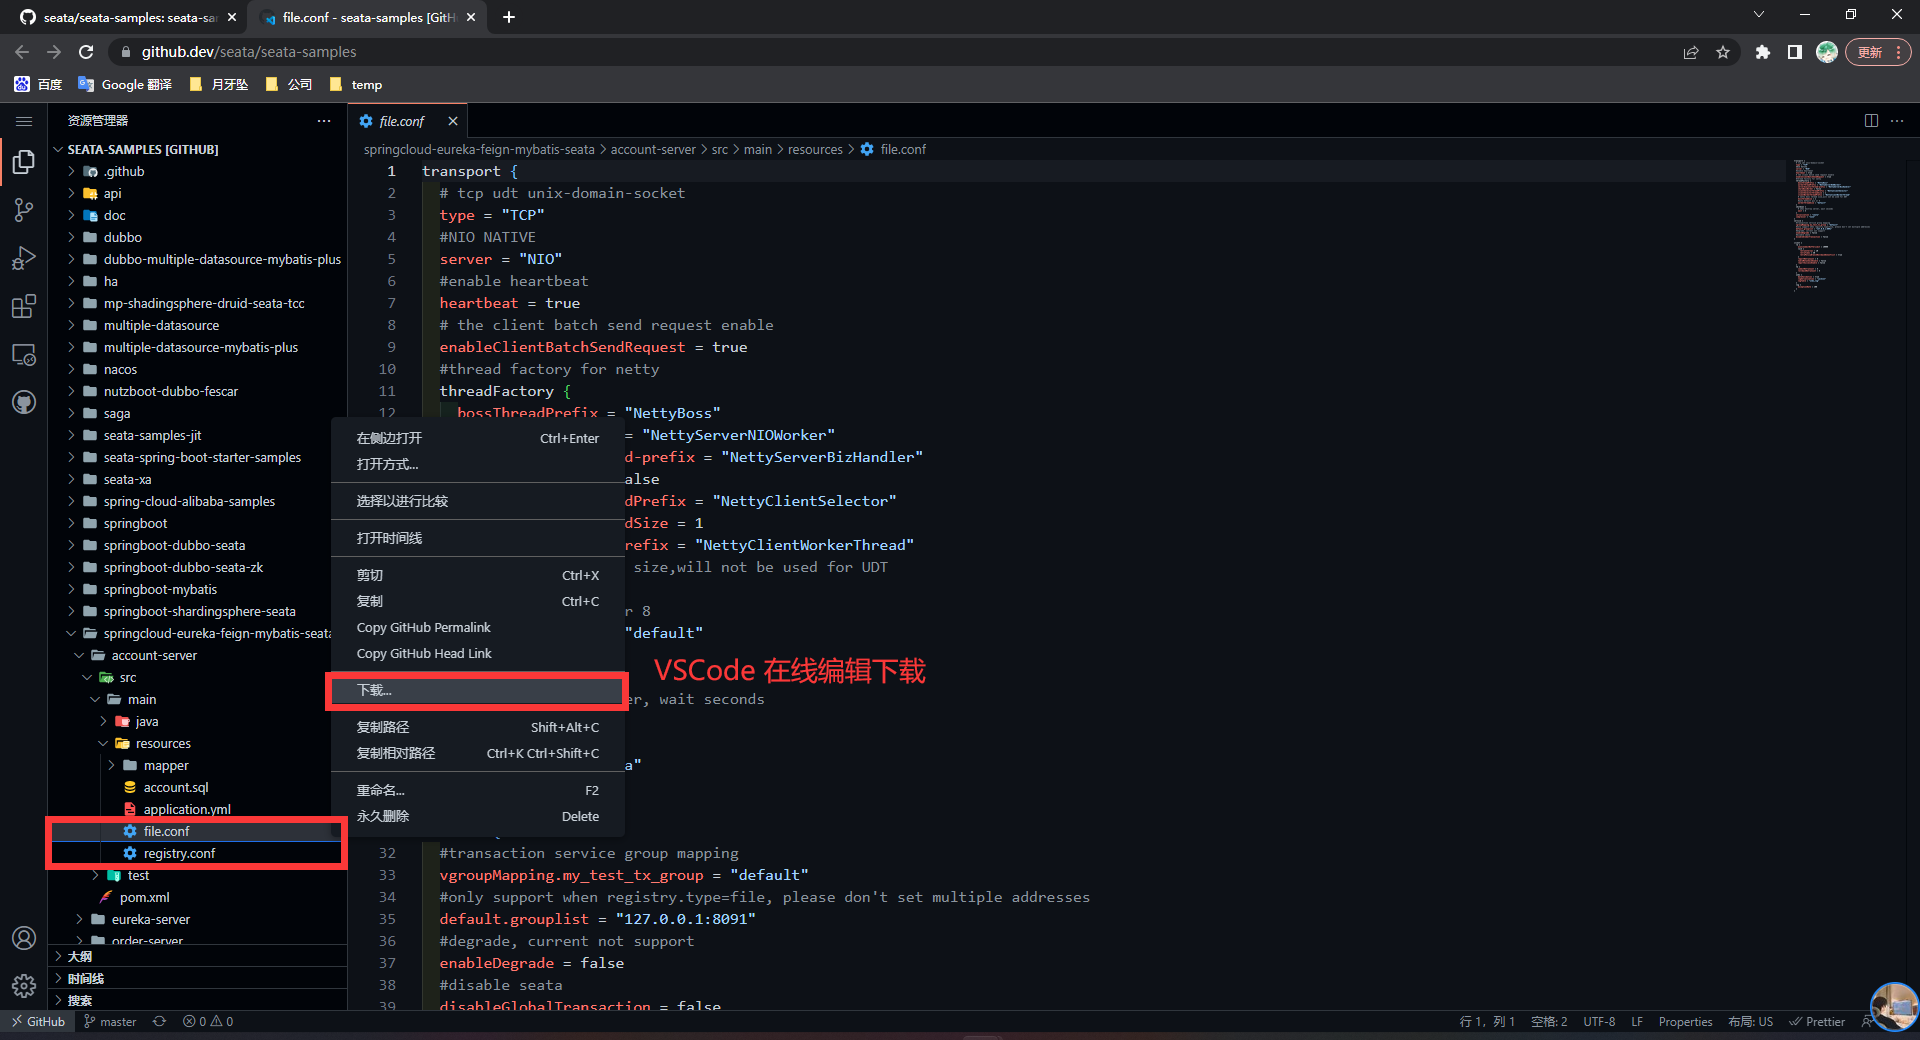Split the editor to the right

point(1871,121)
